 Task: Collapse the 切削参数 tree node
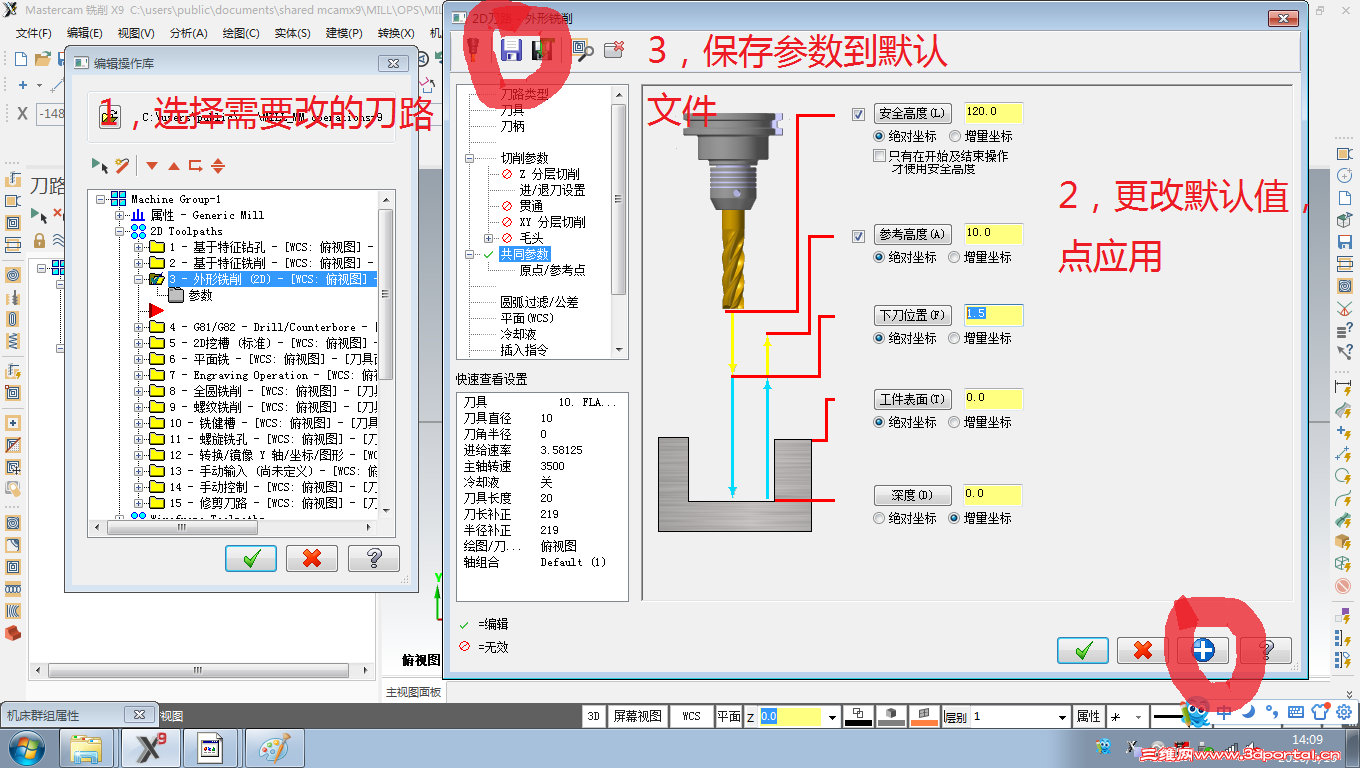[470, 158]
